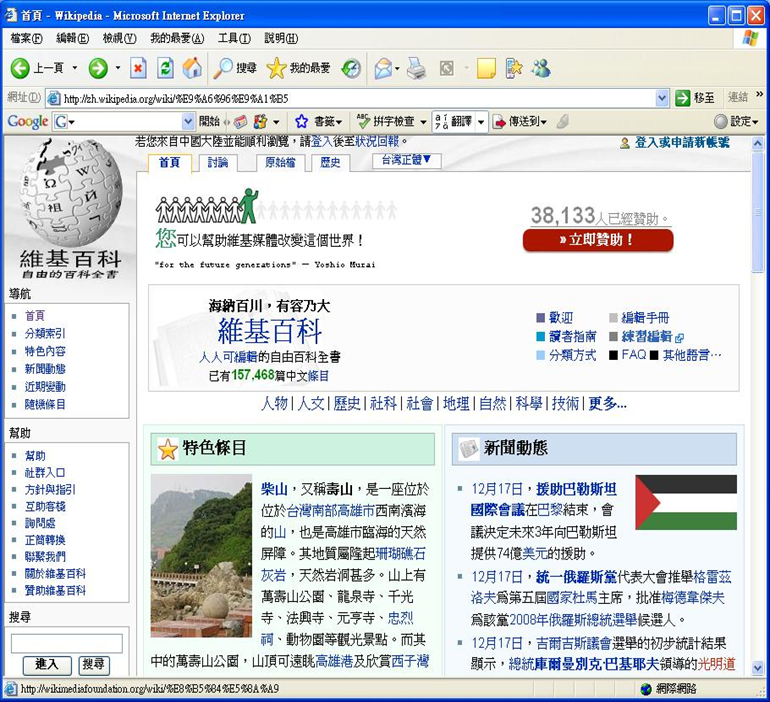The width and height of the screenshot is (770, 702).
Task: Expand the 翻譯 dropdown arrow
Action: 481,122
